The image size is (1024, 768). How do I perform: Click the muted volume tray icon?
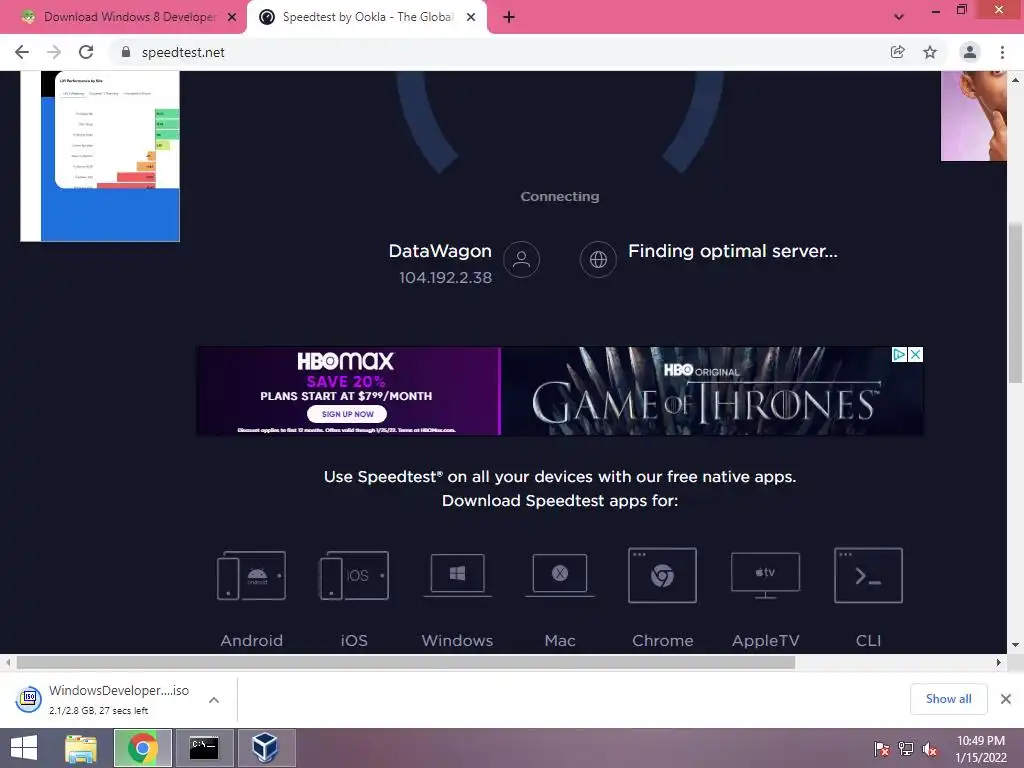click(x=930, y=749)
